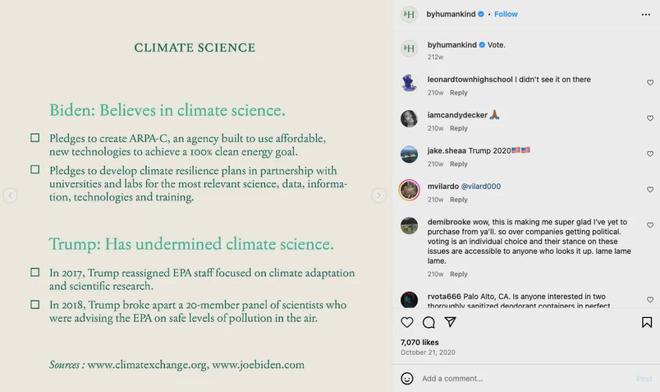Share post with paper plane icon

coord(450,322)
